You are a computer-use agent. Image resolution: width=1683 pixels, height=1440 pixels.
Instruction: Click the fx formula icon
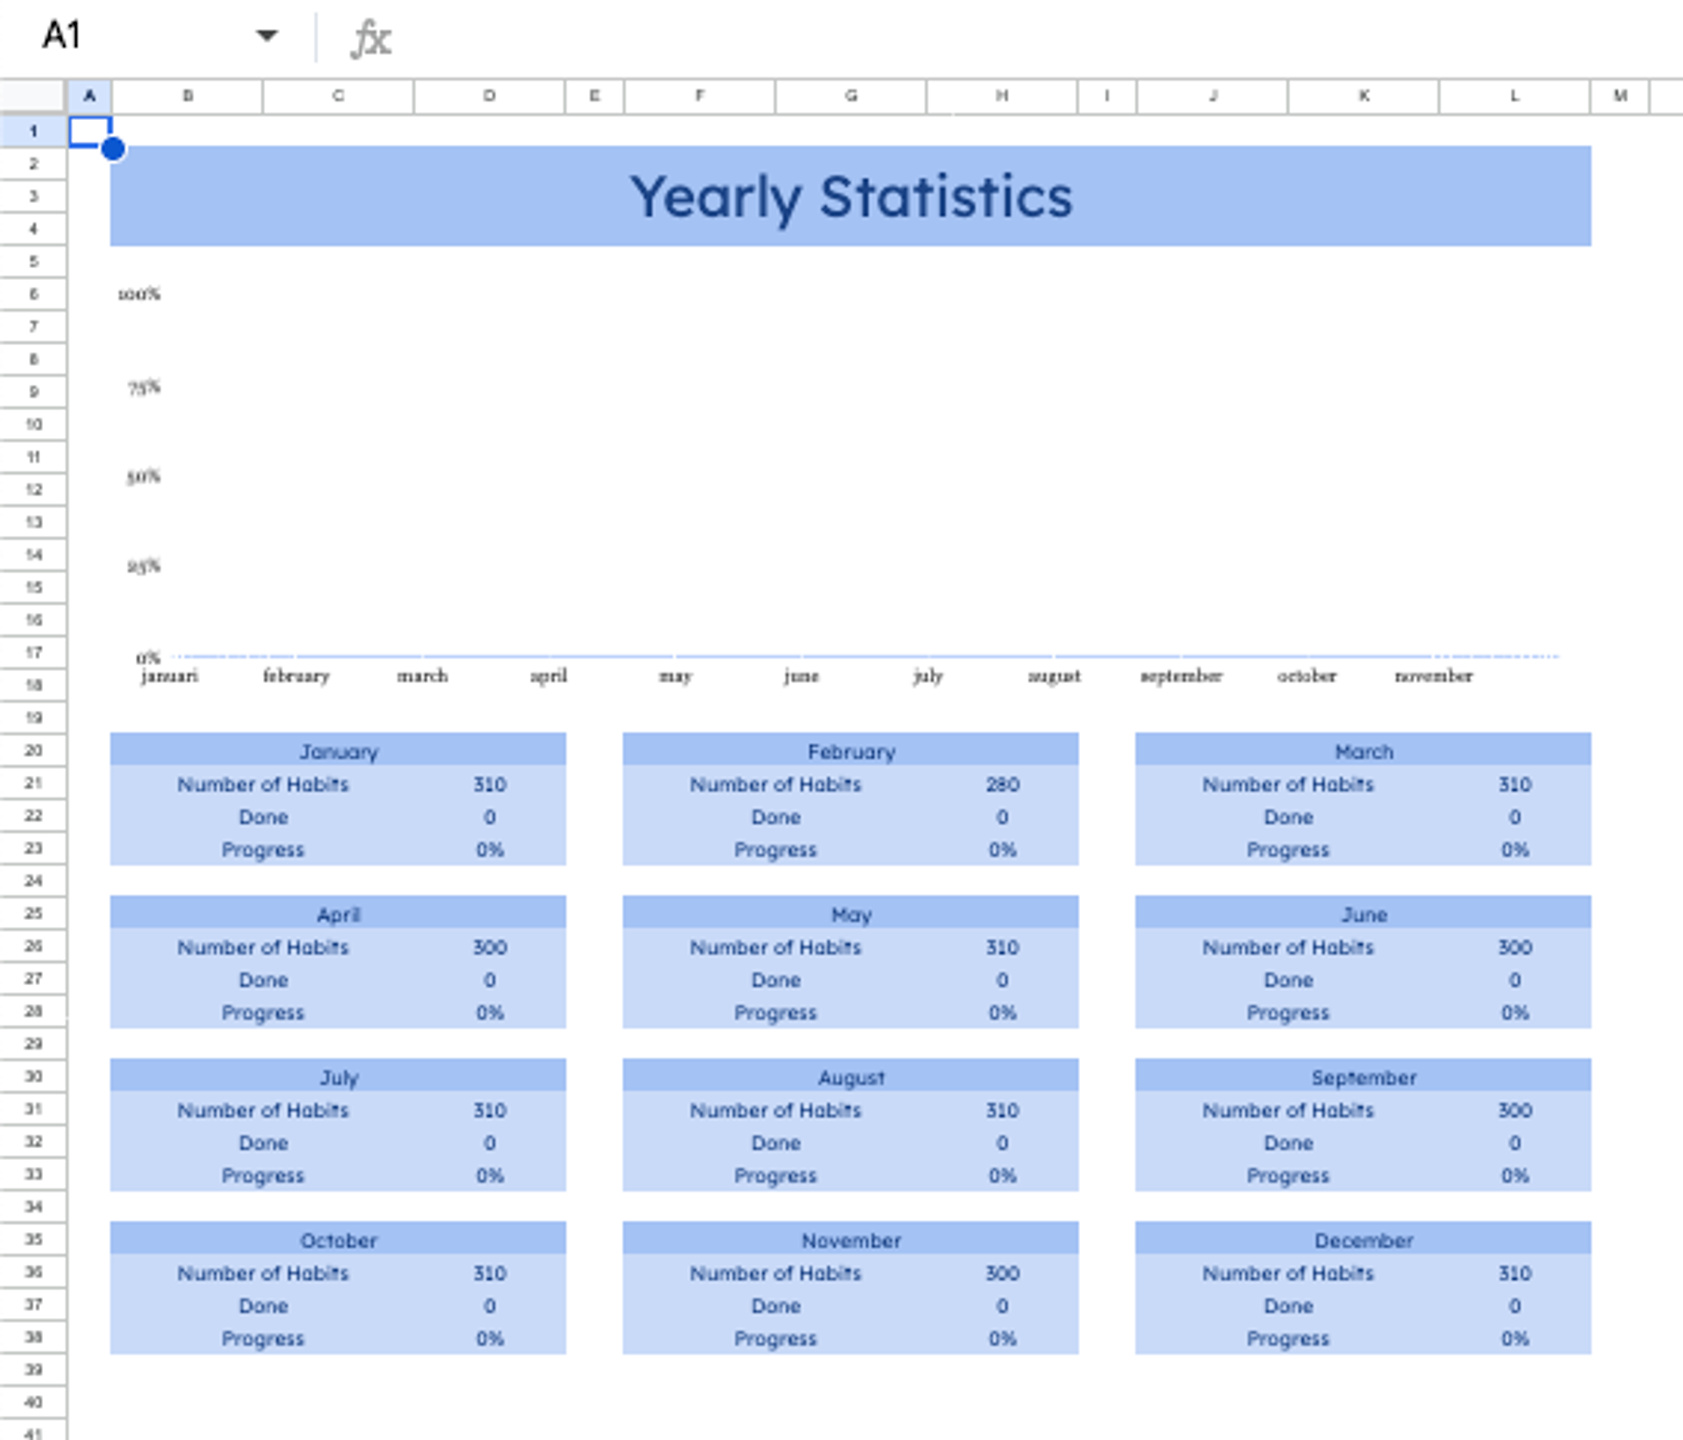point(371,39)
